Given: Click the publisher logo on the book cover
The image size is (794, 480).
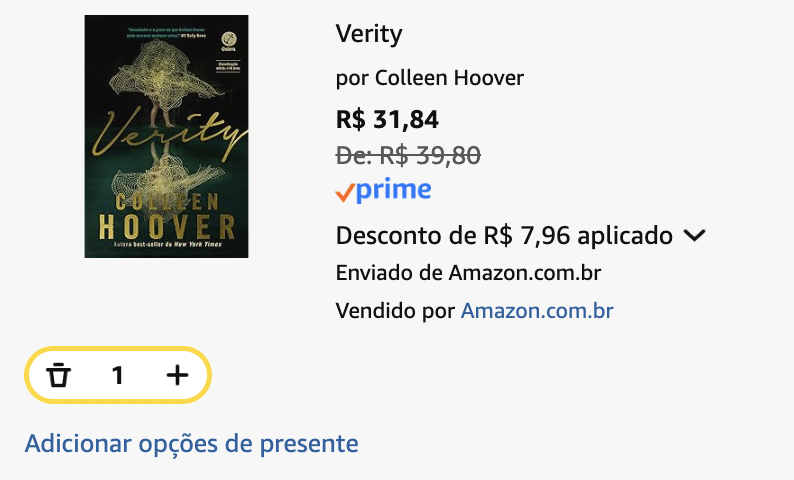Looking at the screenshot, I should (228, 41).
